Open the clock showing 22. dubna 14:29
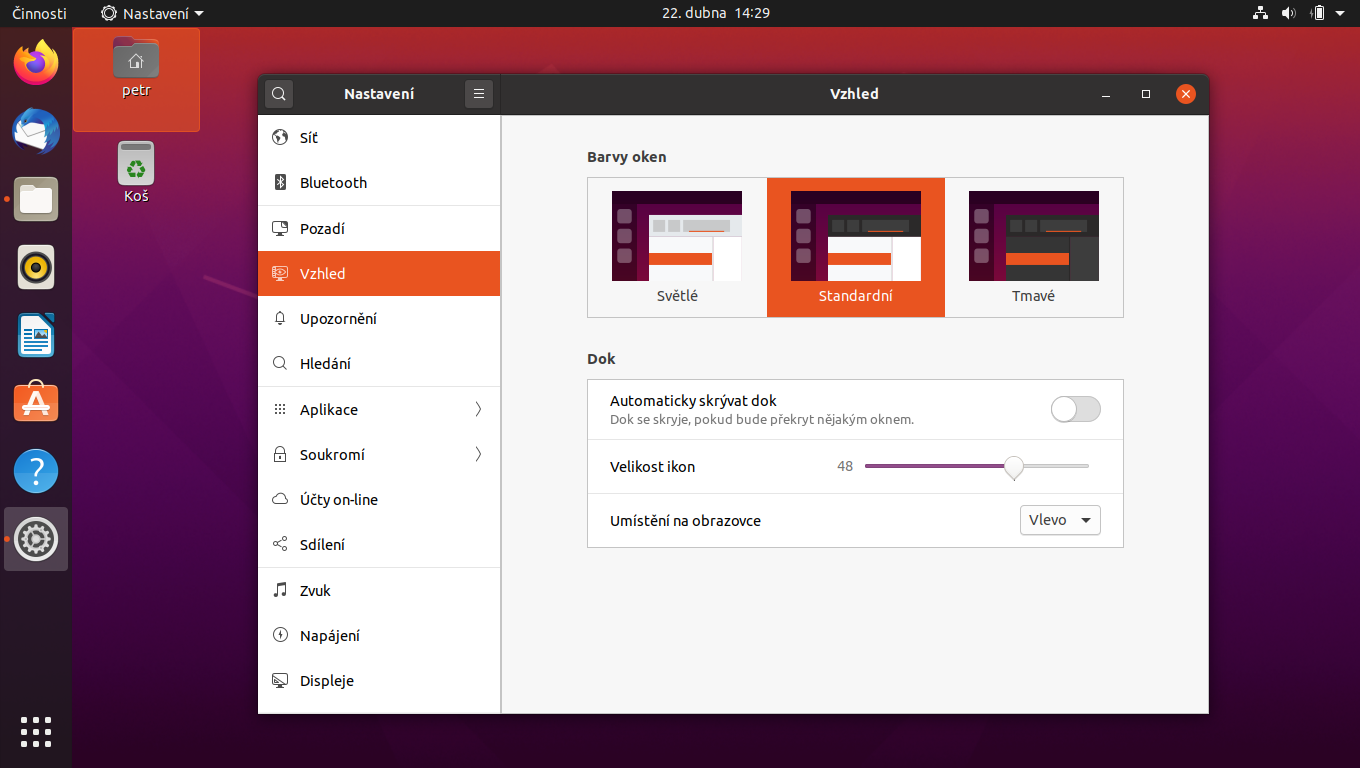Viewport: 1360px width, 768px height. tap(716, 14)
